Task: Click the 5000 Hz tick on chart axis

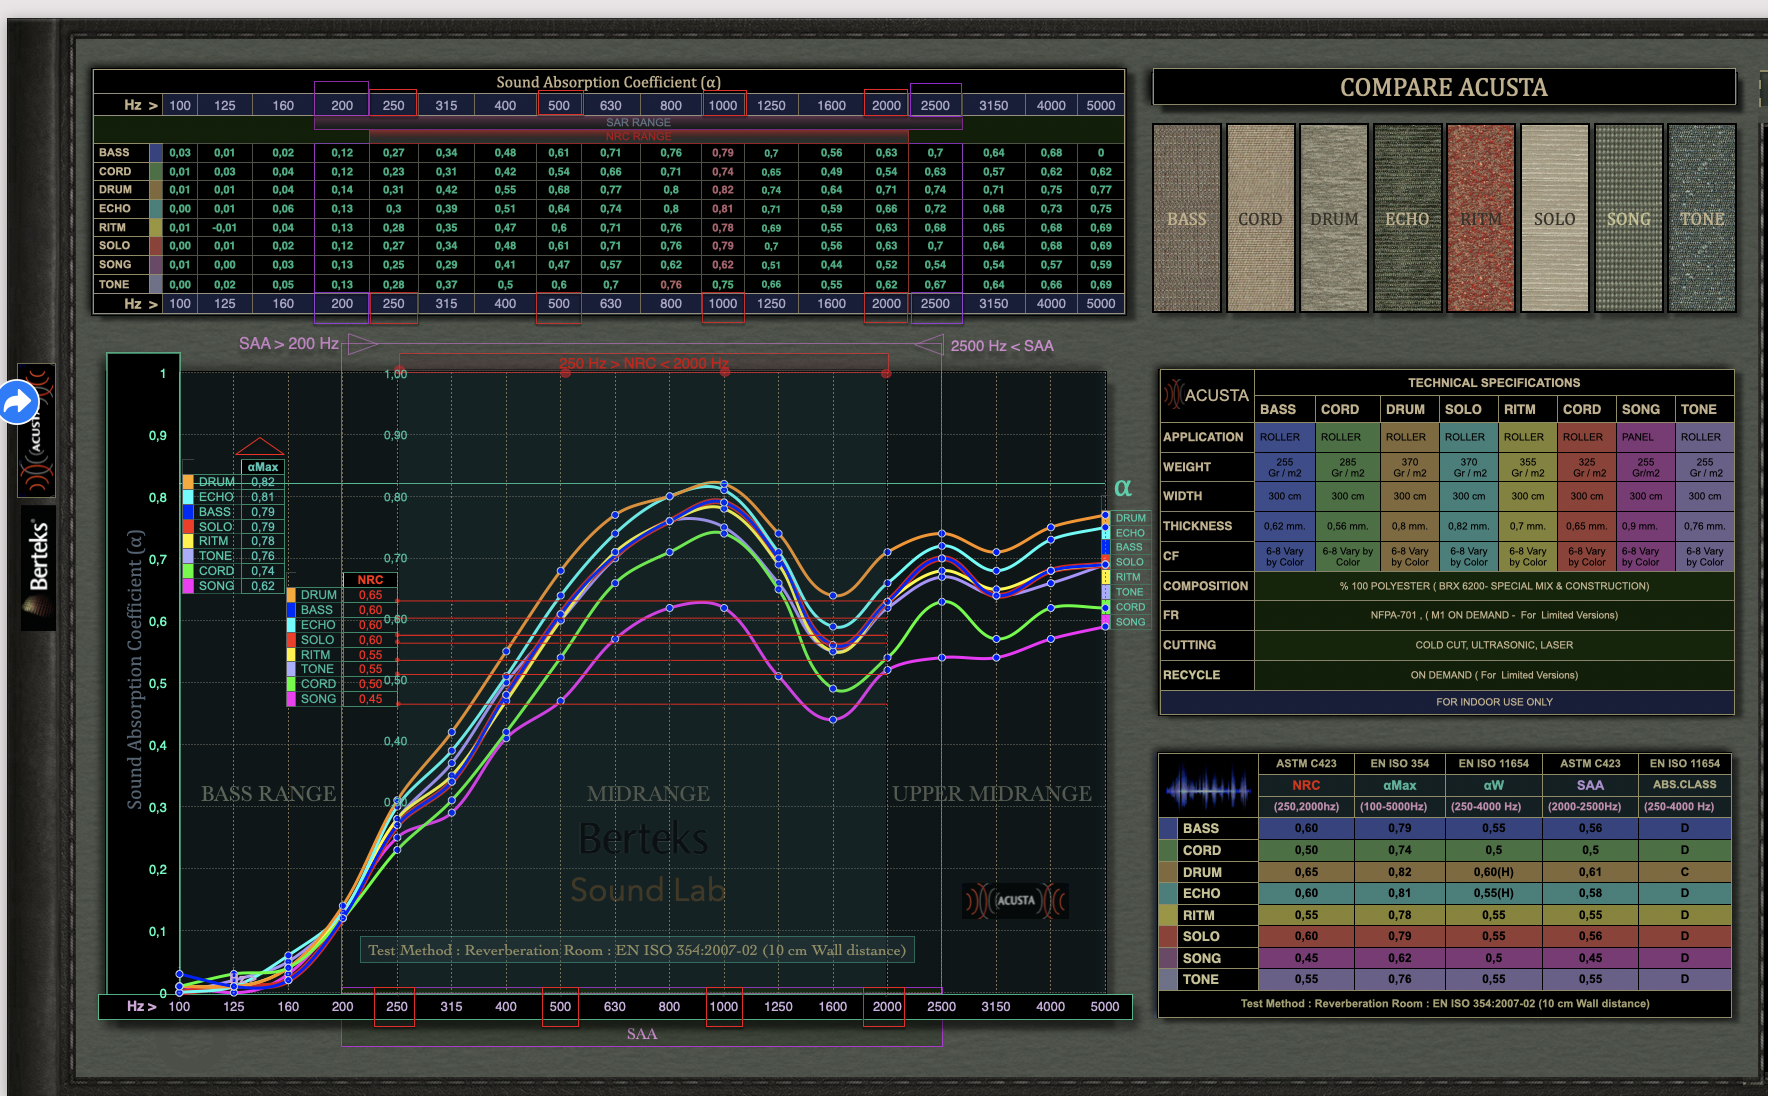Action: coord(1104,1007)
